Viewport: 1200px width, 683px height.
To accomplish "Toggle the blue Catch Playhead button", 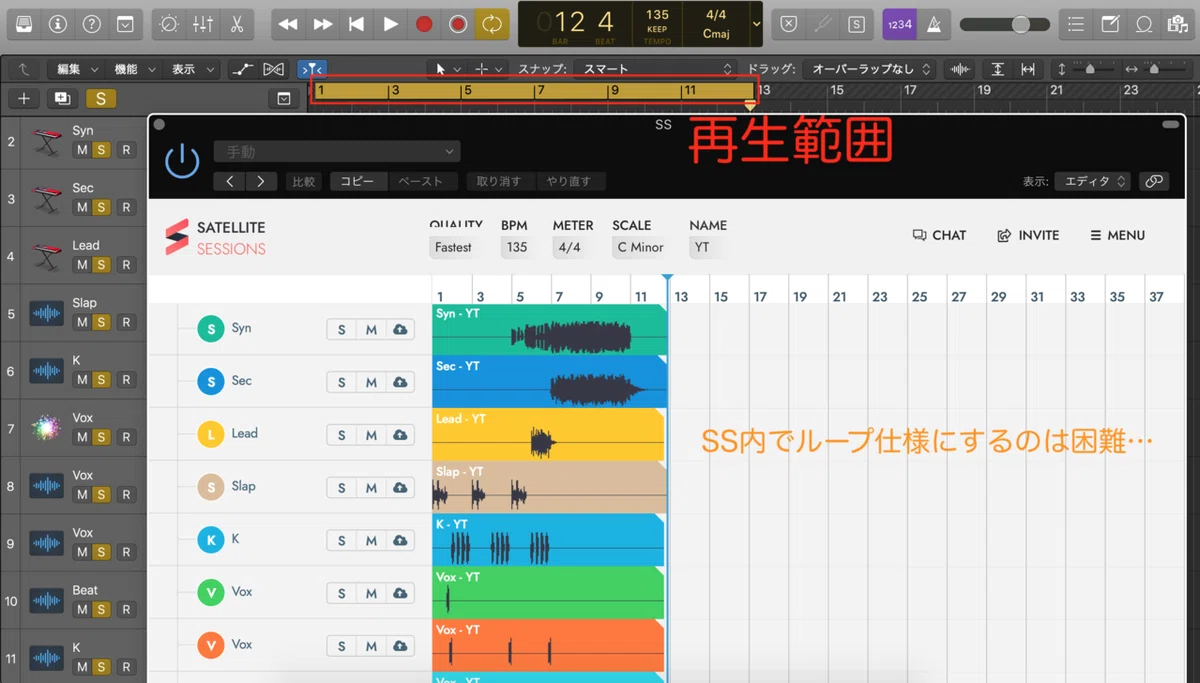I will [x=311, y=69].
